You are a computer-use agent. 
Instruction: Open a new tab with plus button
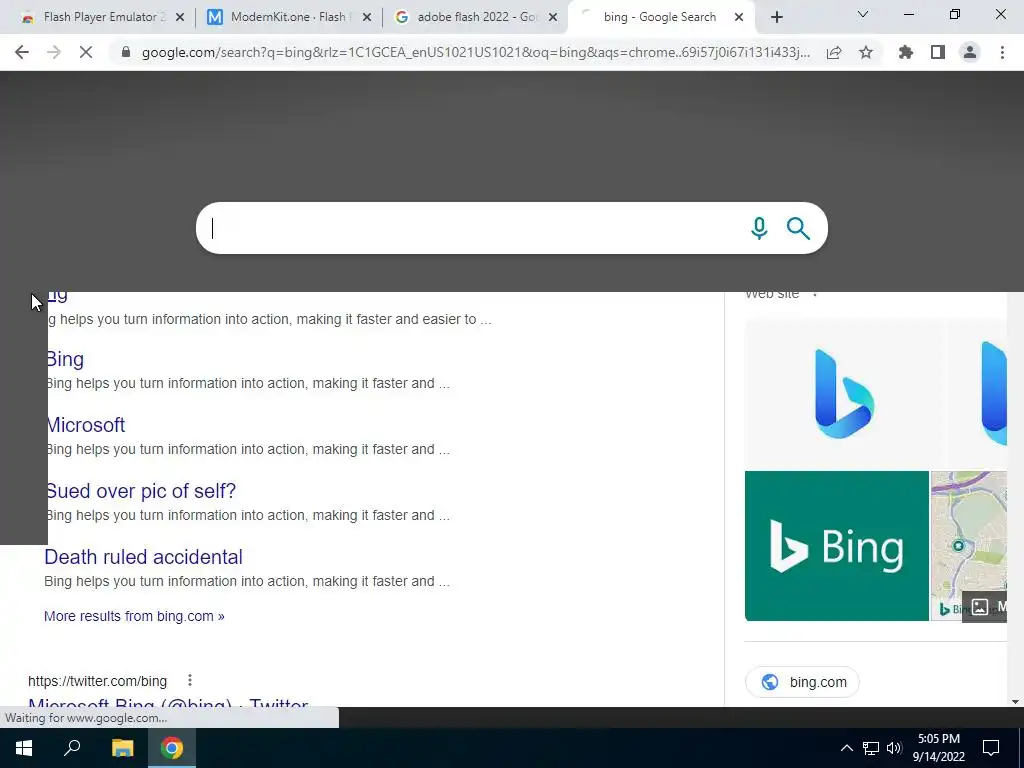click(776, 18)
